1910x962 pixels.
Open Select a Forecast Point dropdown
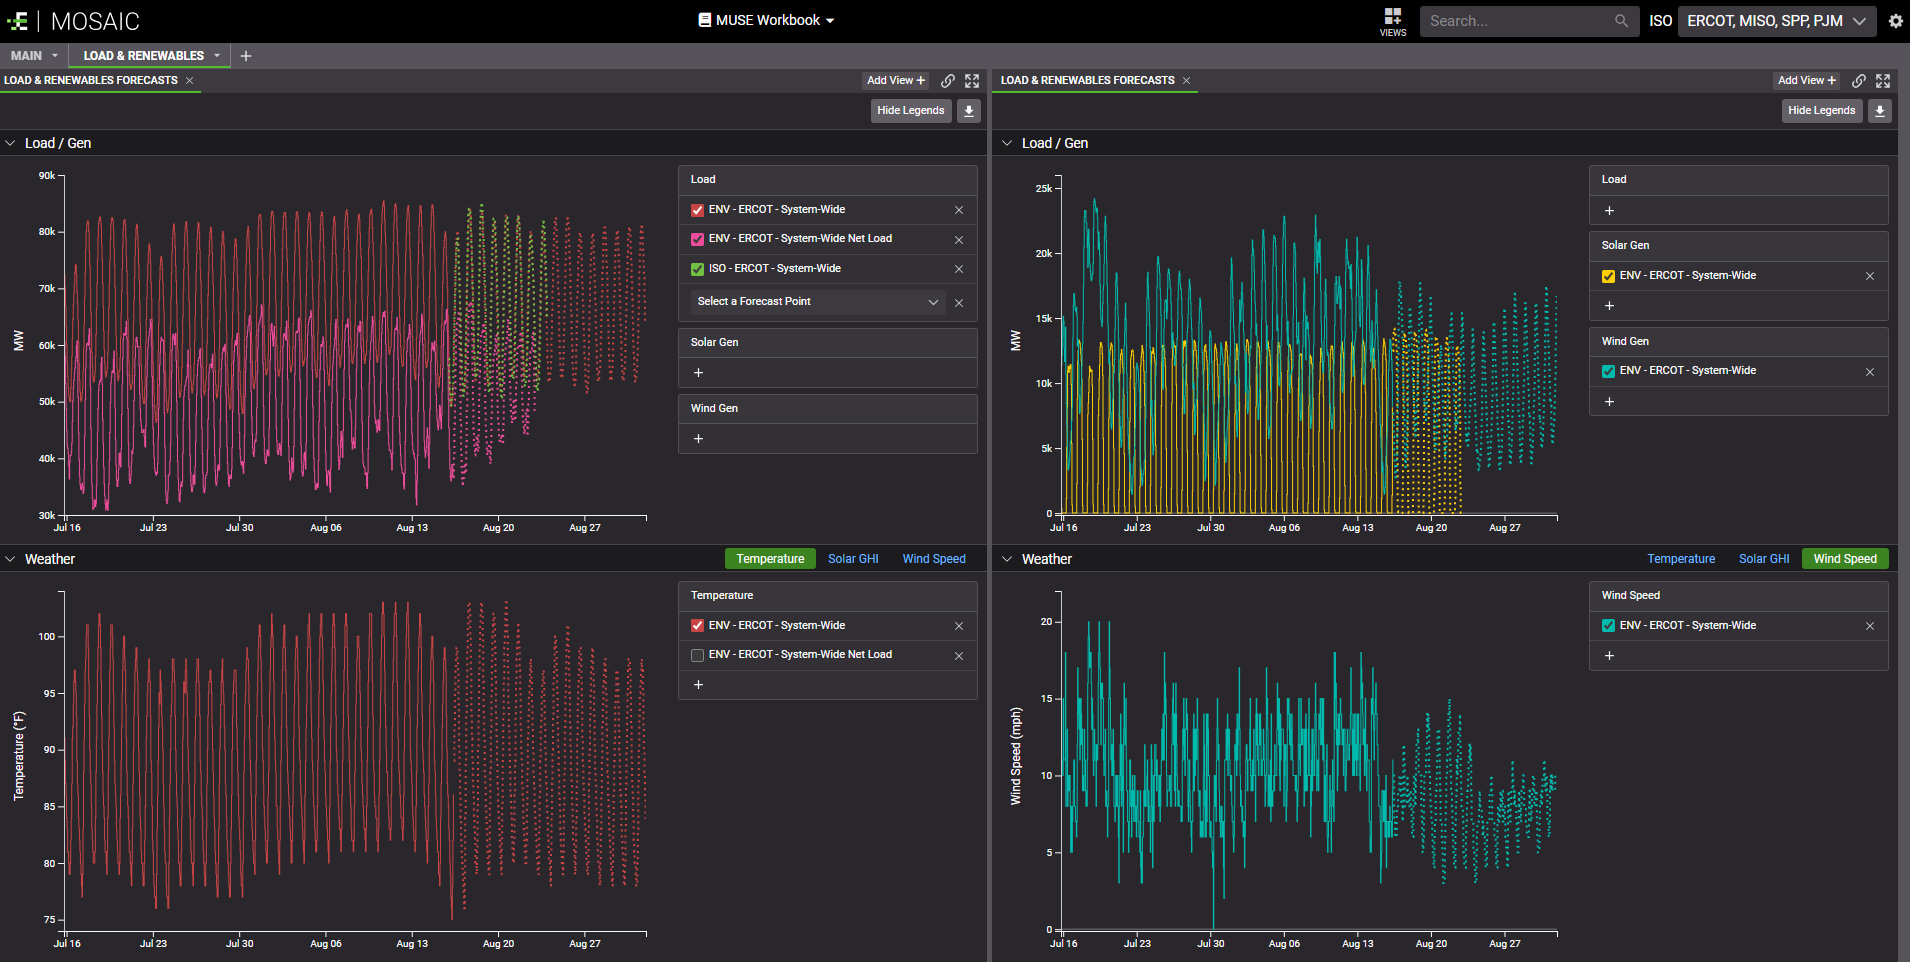point(817,302)
